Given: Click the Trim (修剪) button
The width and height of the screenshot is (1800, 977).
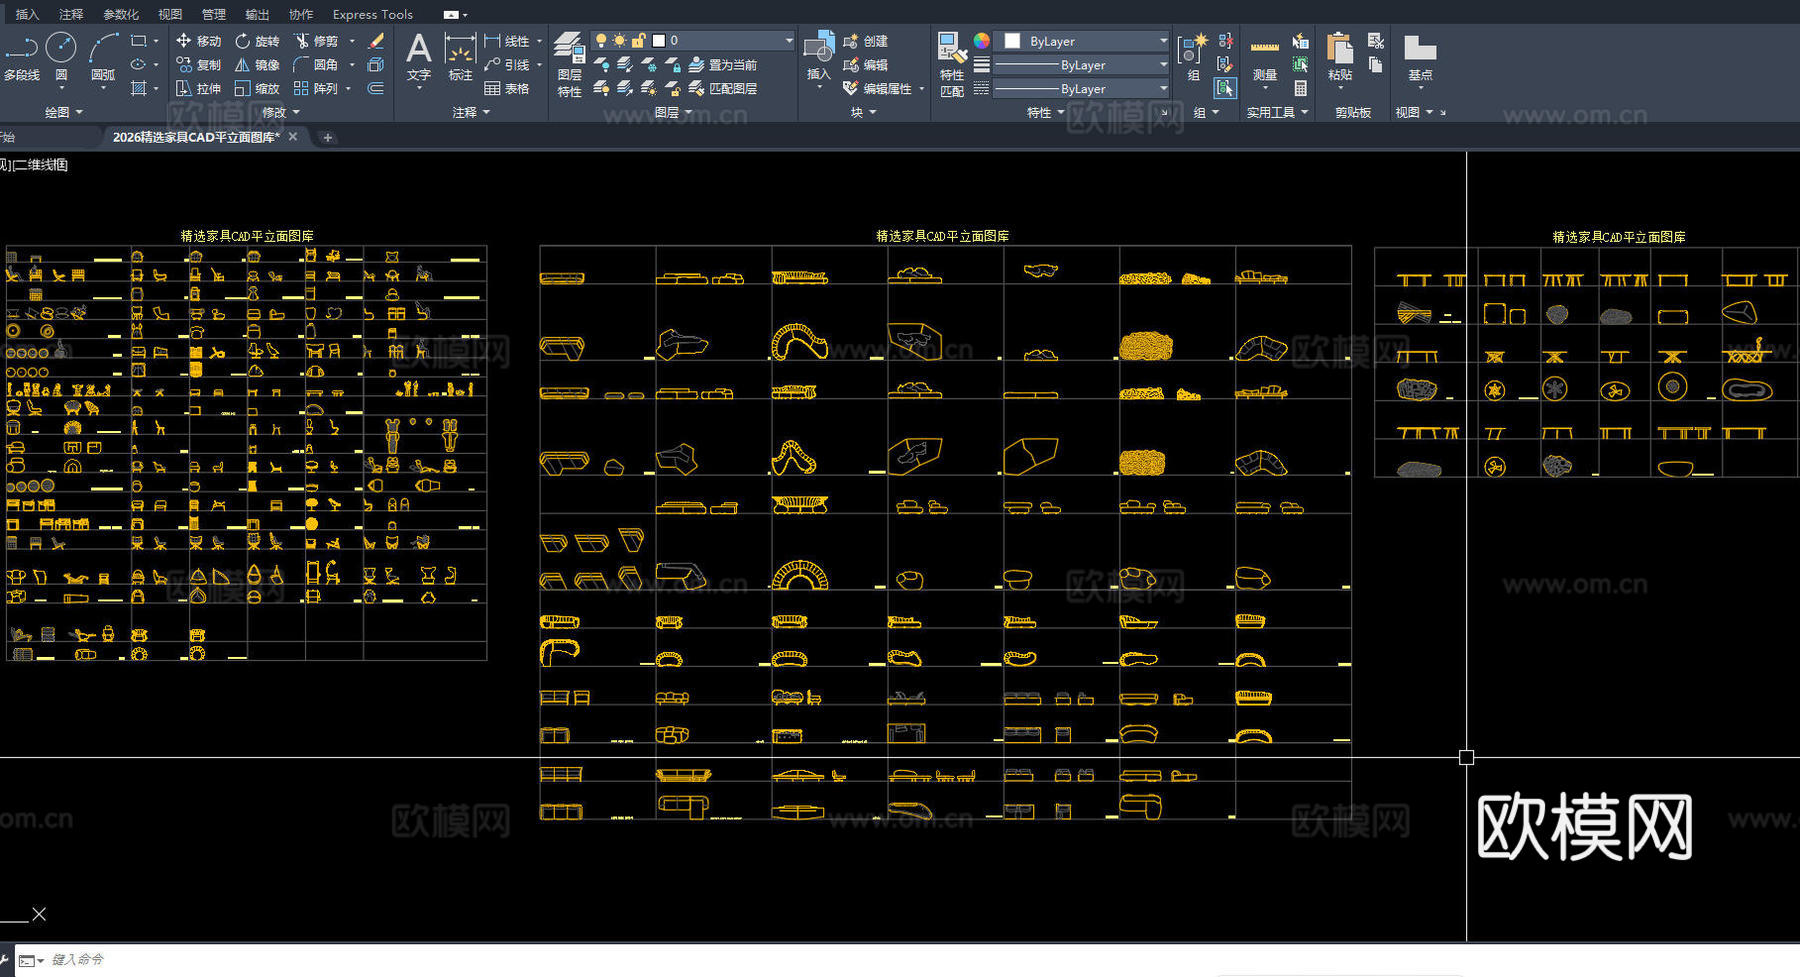Looking at the screenshot, I should pos(317,41).
